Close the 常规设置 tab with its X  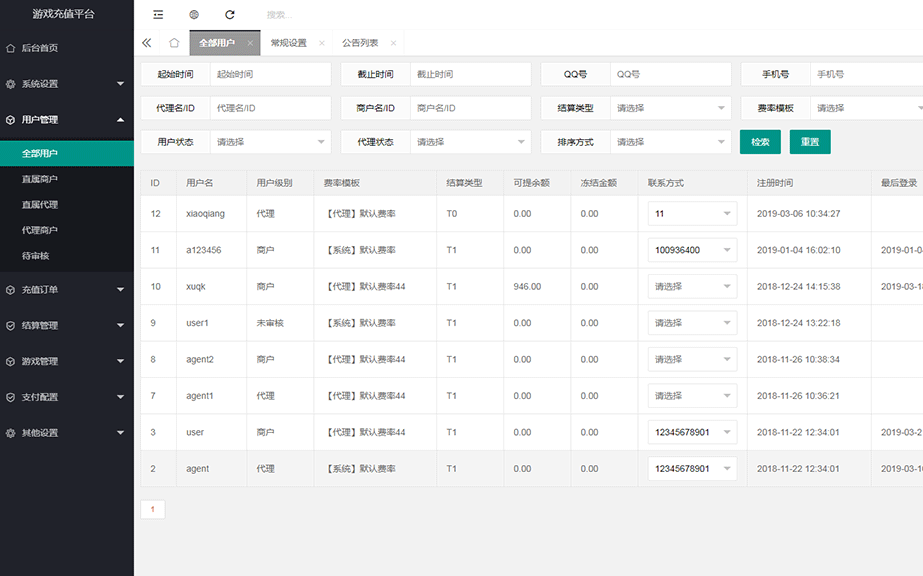321,43
